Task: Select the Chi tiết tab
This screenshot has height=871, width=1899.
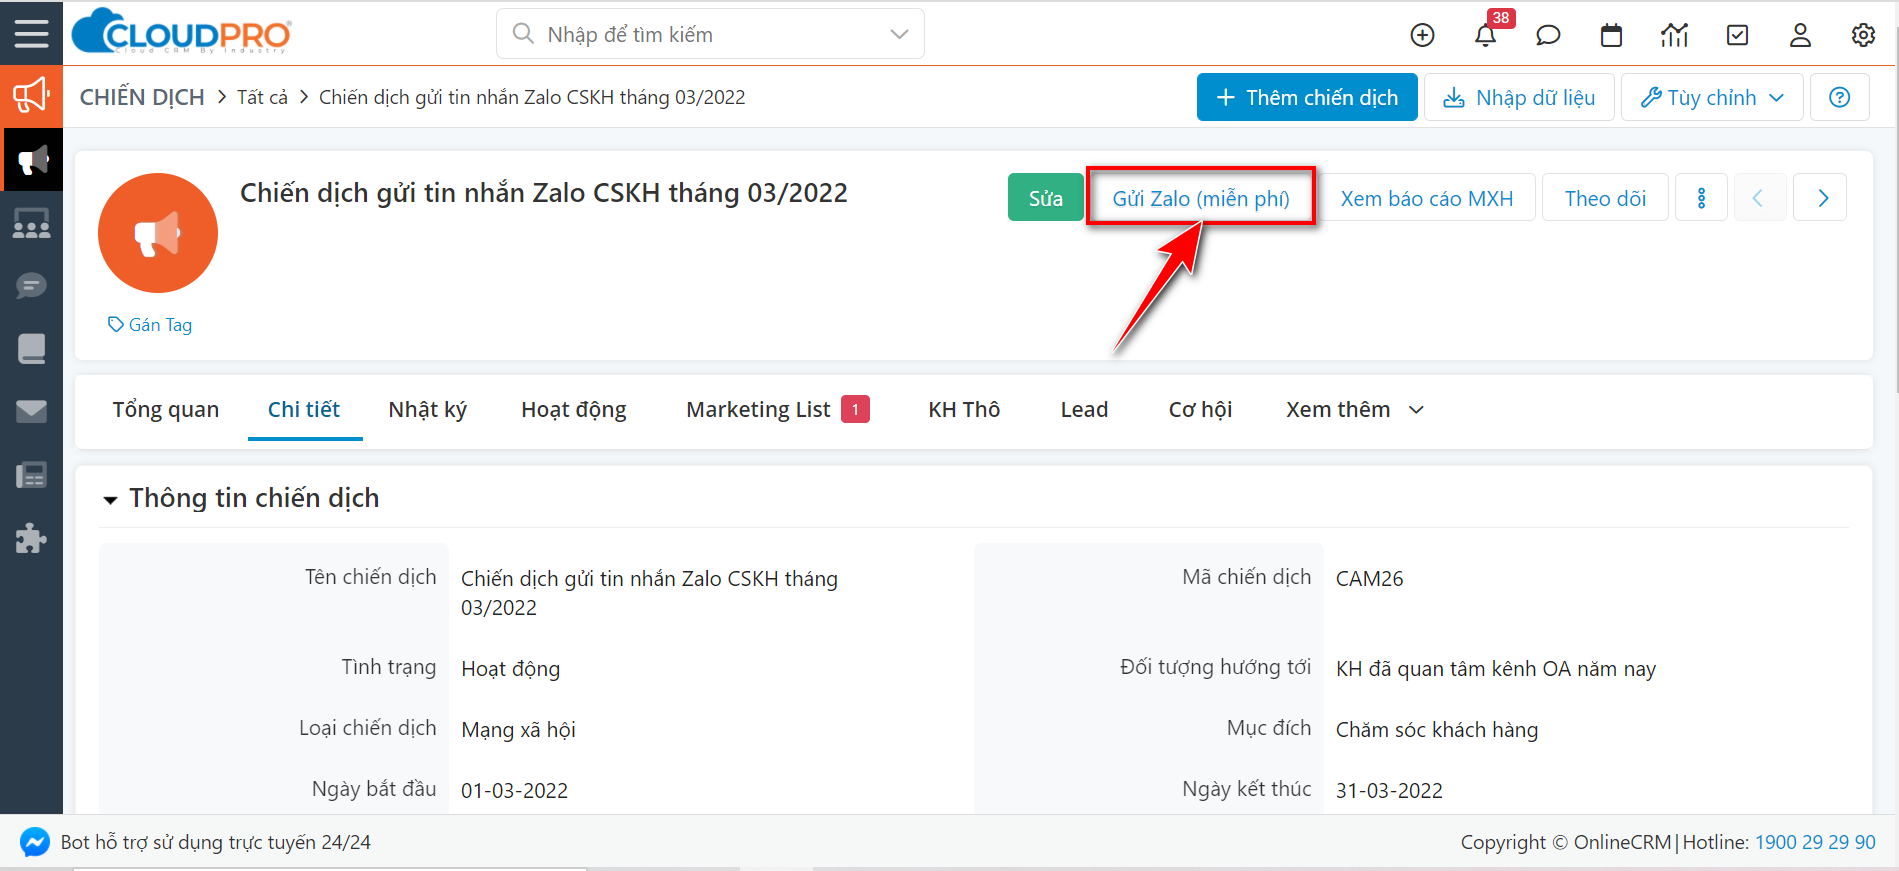Action: click(304, 410)
